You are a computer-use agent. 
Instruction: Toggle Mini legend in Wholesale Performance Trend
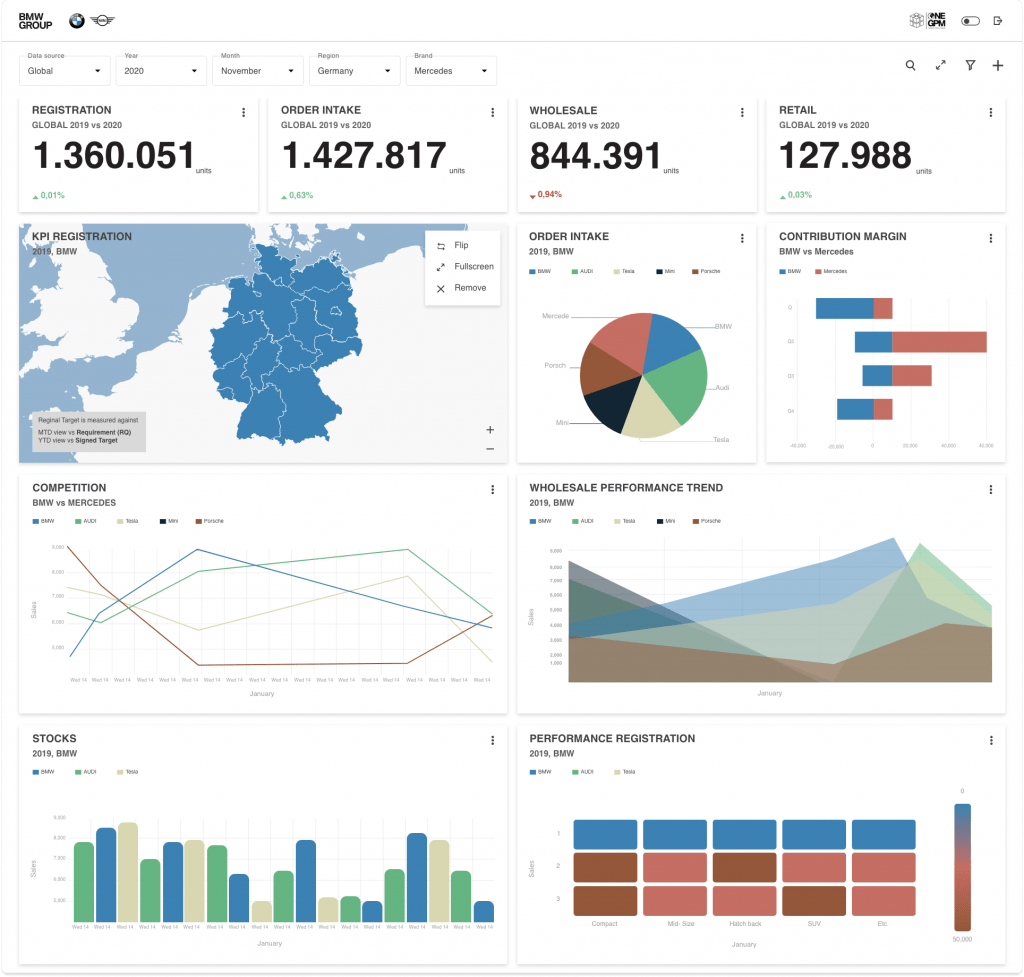point(667,521)
